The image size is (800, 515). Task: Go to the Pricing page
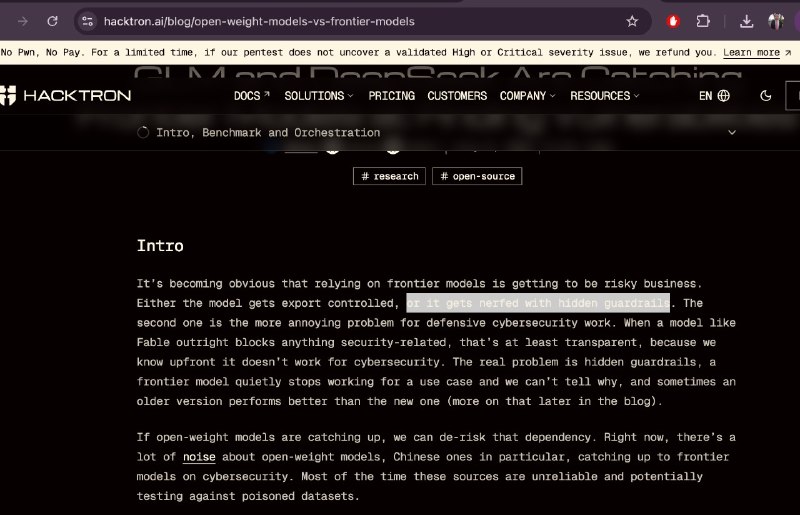[x=391, y=95]
